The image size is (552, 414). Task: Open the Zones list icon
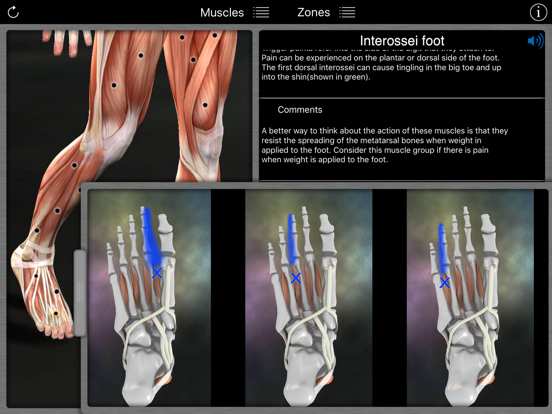click(347, 12)
